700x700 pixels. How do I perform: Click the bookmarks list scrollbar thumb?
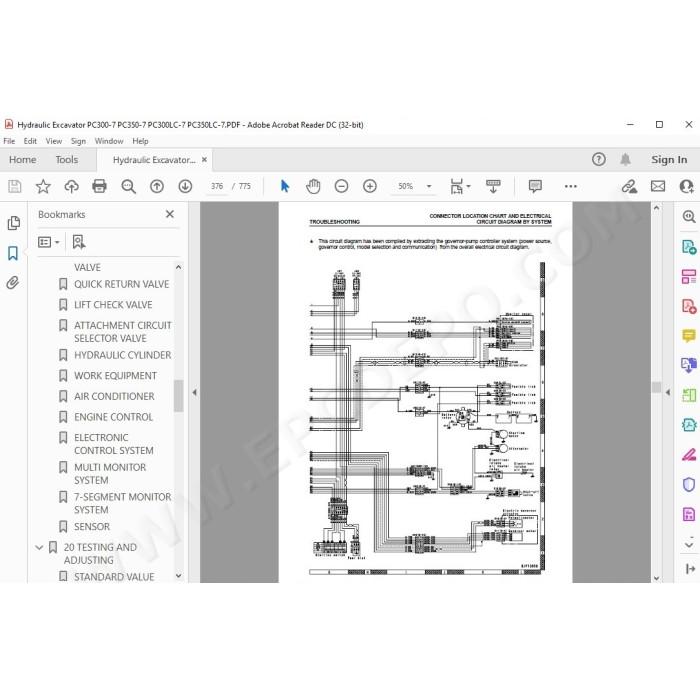179,396
